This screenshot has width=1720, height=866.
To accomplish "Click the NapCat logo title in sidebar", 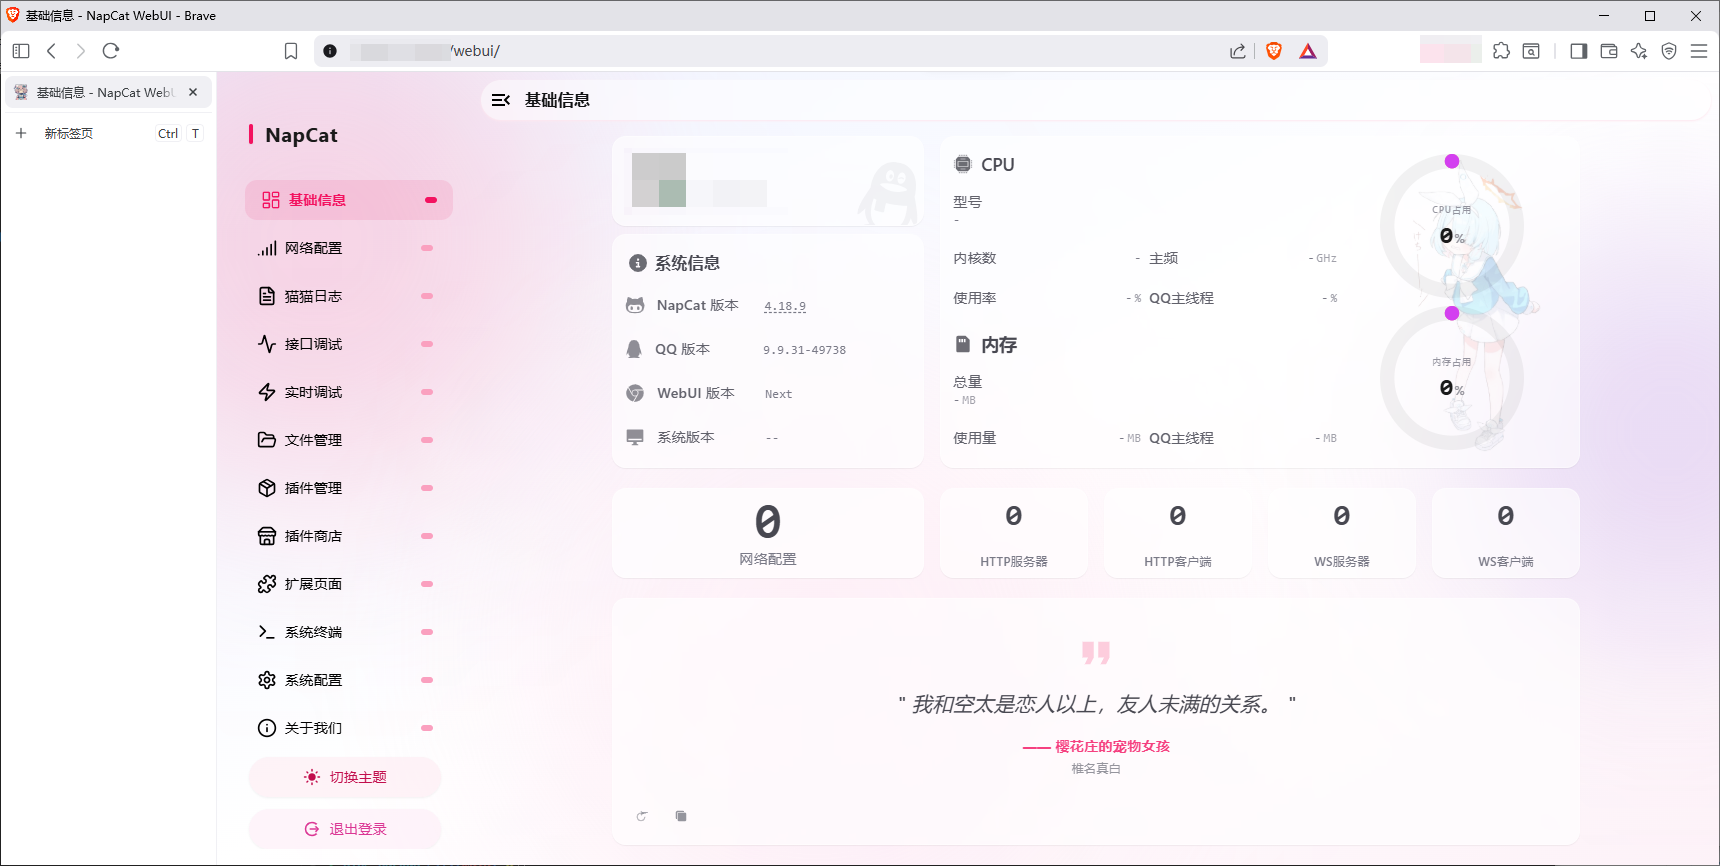I will (301, 135).
